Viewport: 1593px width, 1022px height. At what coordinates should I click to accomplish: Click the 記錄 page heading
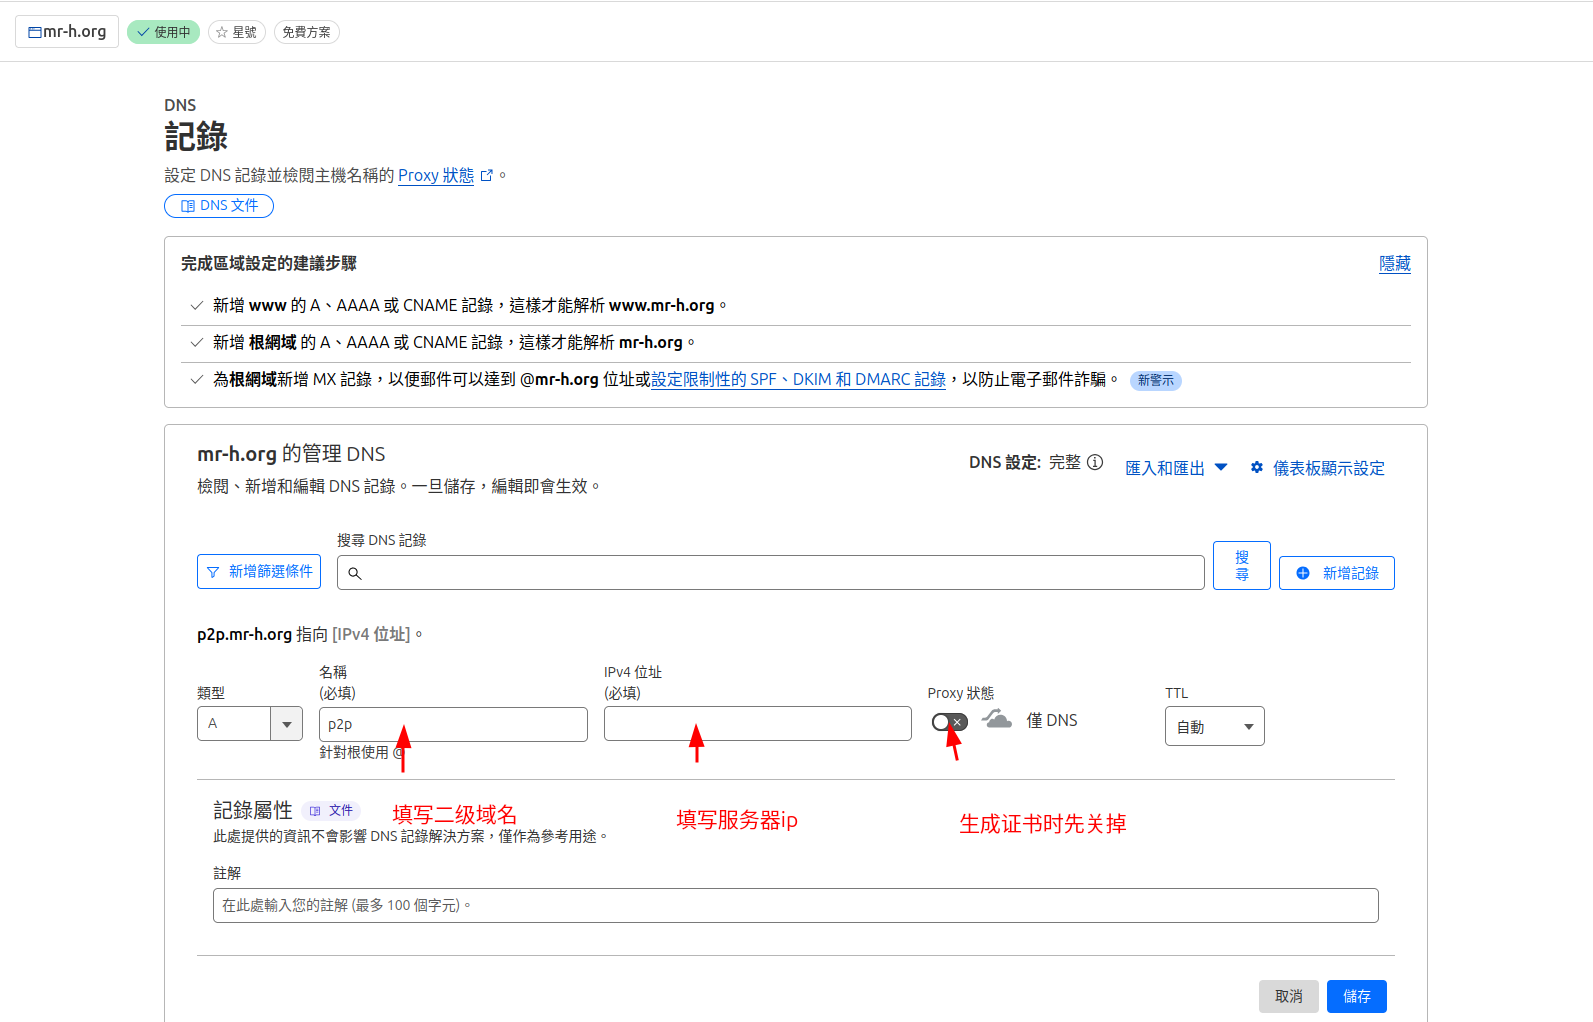pos(196,136)
